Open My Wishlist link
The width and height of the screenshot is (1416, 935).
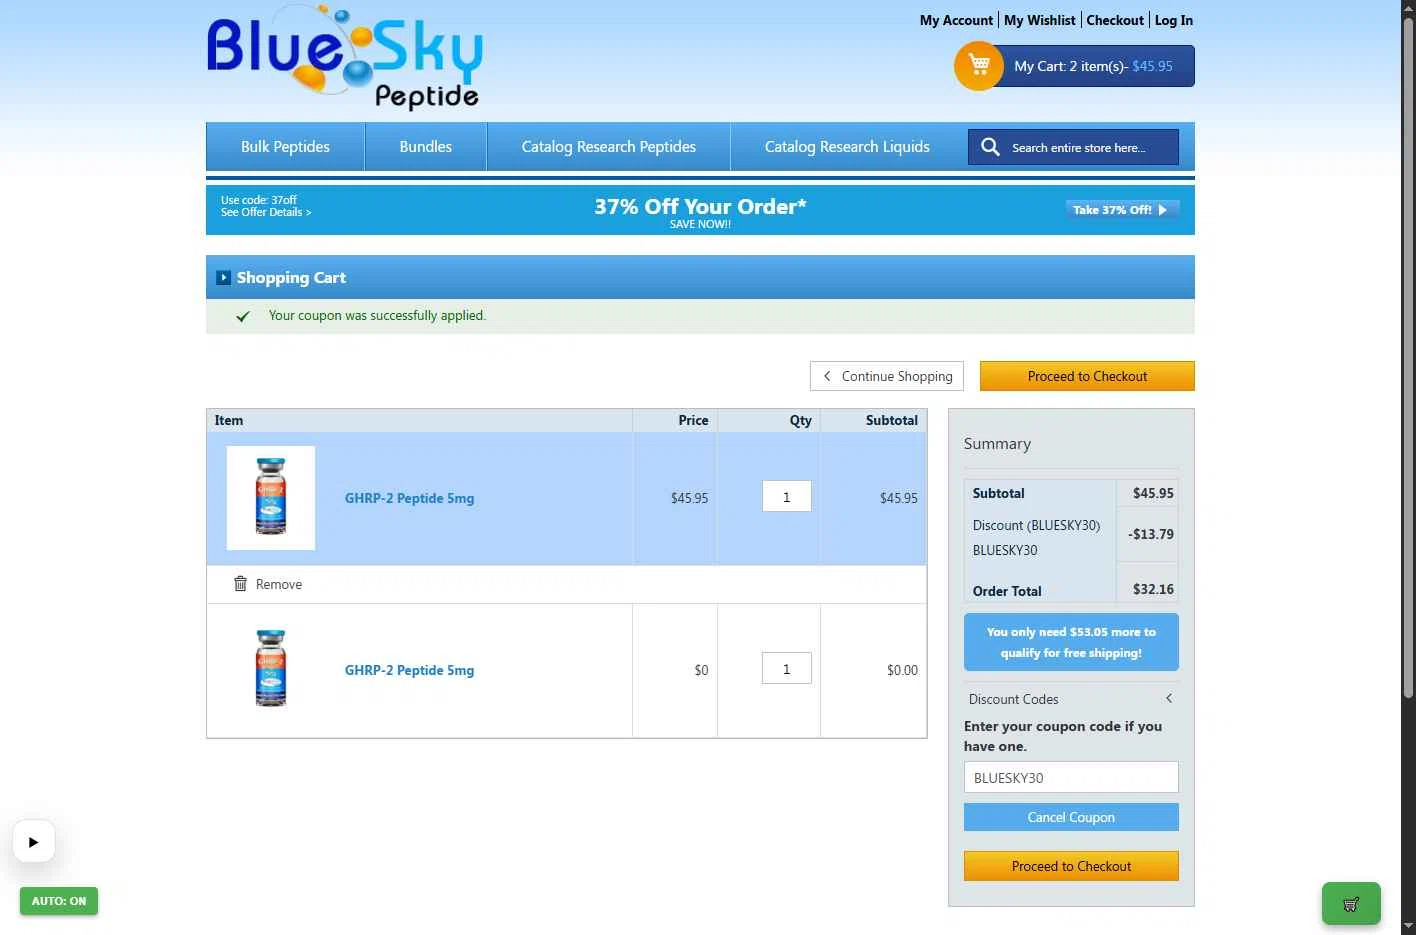(1040, 20)
